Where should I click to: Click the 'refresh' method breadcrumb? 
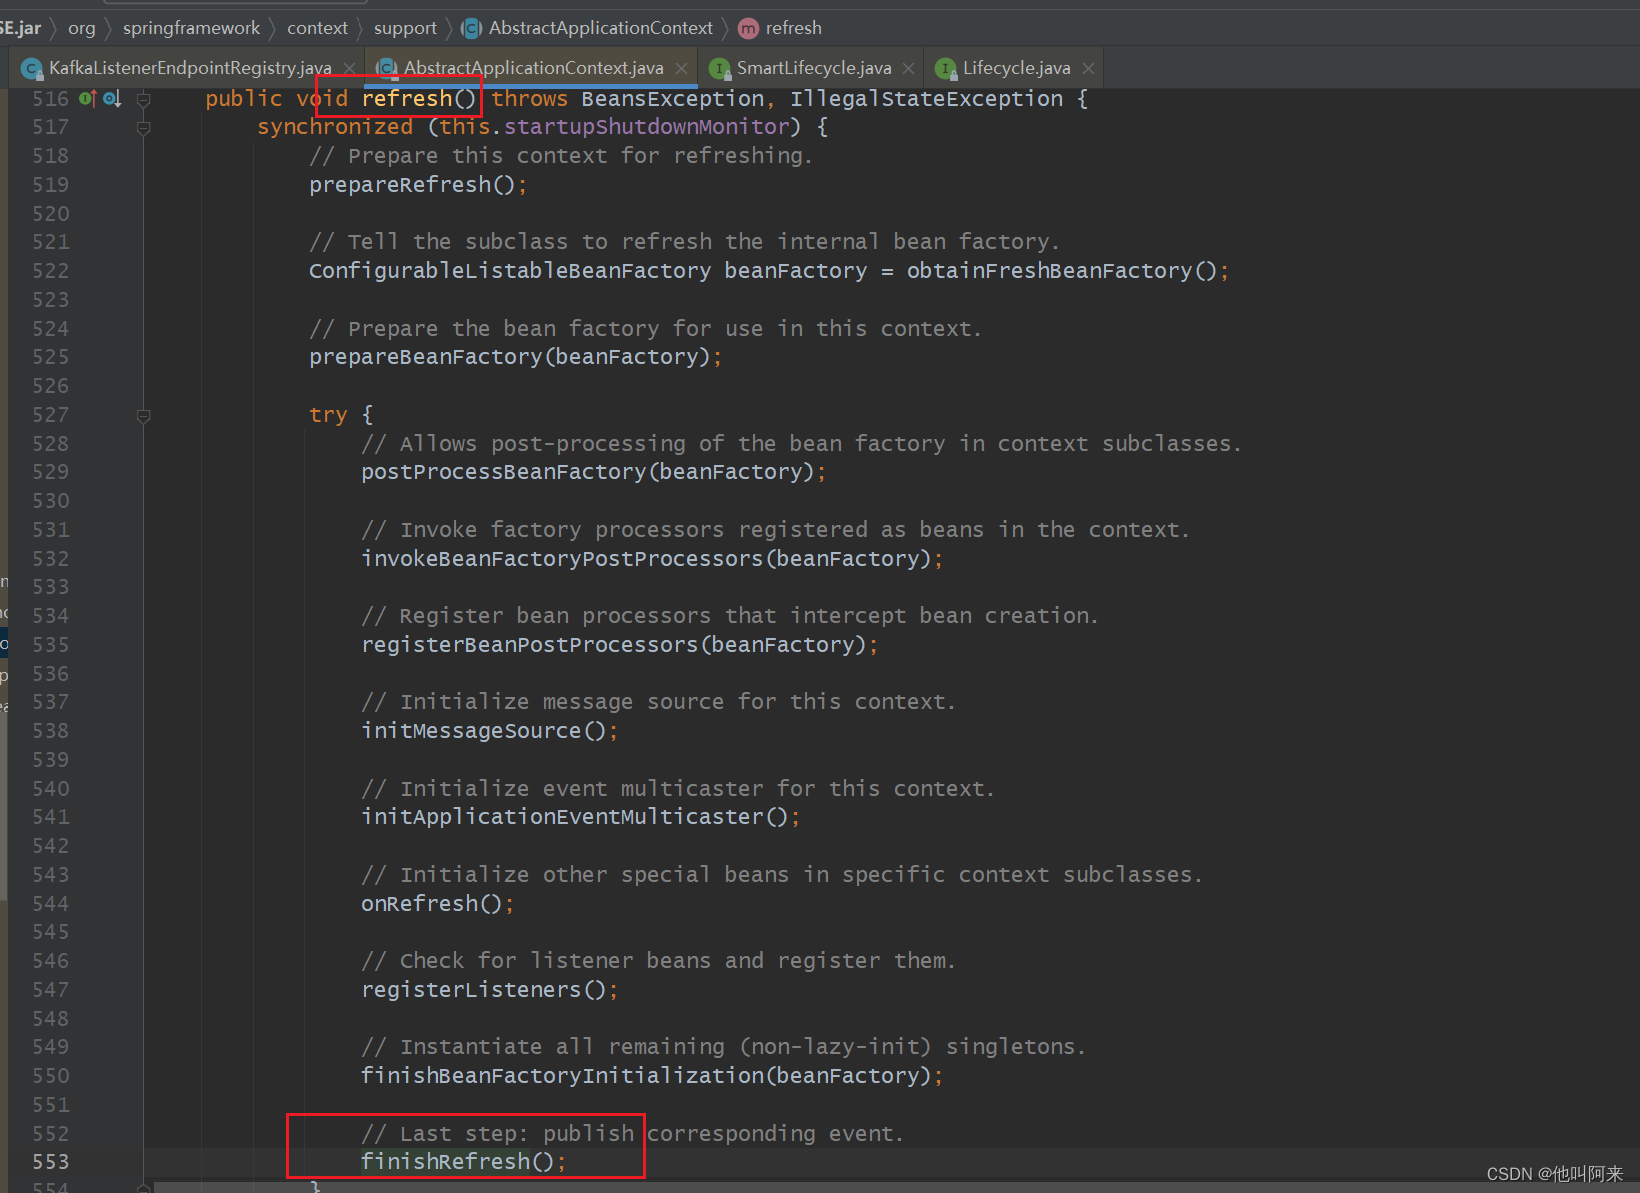[793, 28]
